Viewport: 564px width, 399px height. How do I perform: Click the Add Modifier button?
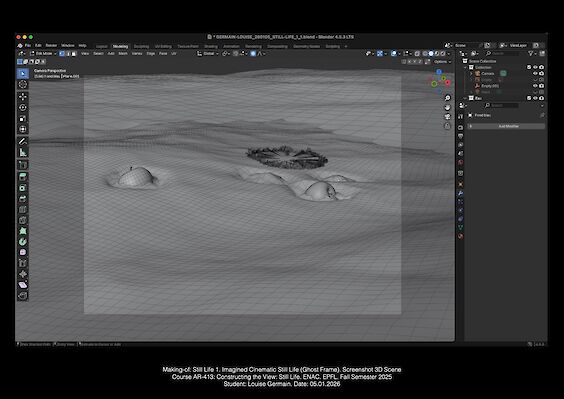pyautogui.click(x=506, y=126)
